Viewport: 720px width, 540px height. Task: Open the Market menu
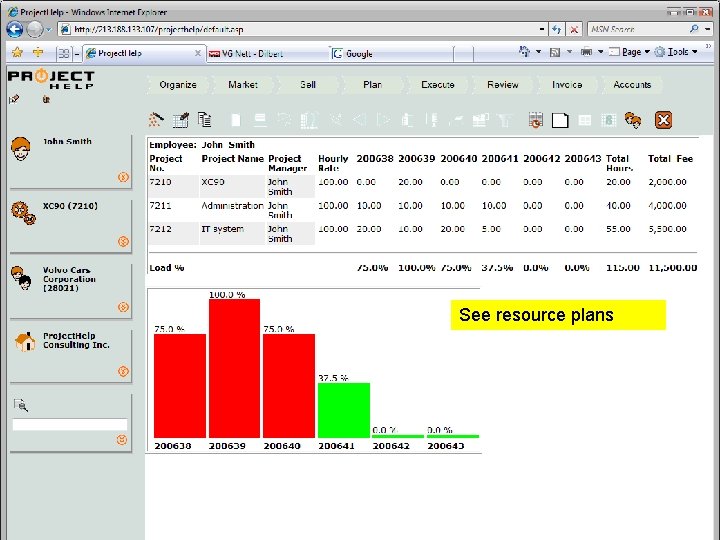(x=243, y=84)
